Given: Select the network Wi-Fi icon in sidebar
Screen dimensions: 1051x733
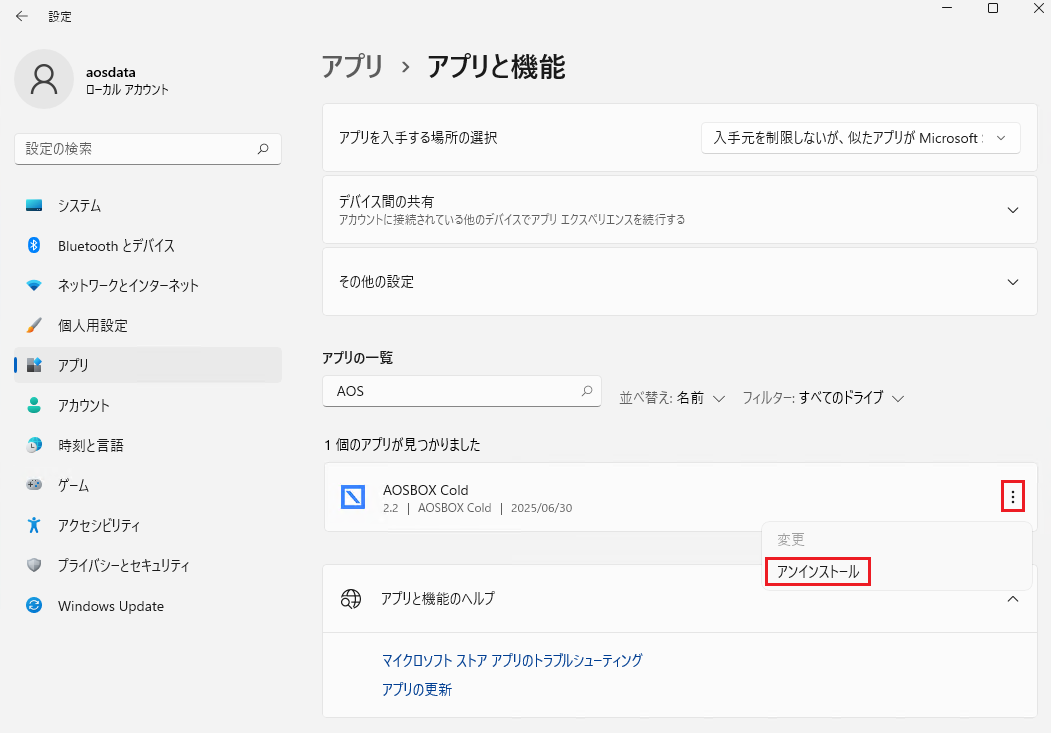Looking at the screenshot, I should [x=34, y=285].
